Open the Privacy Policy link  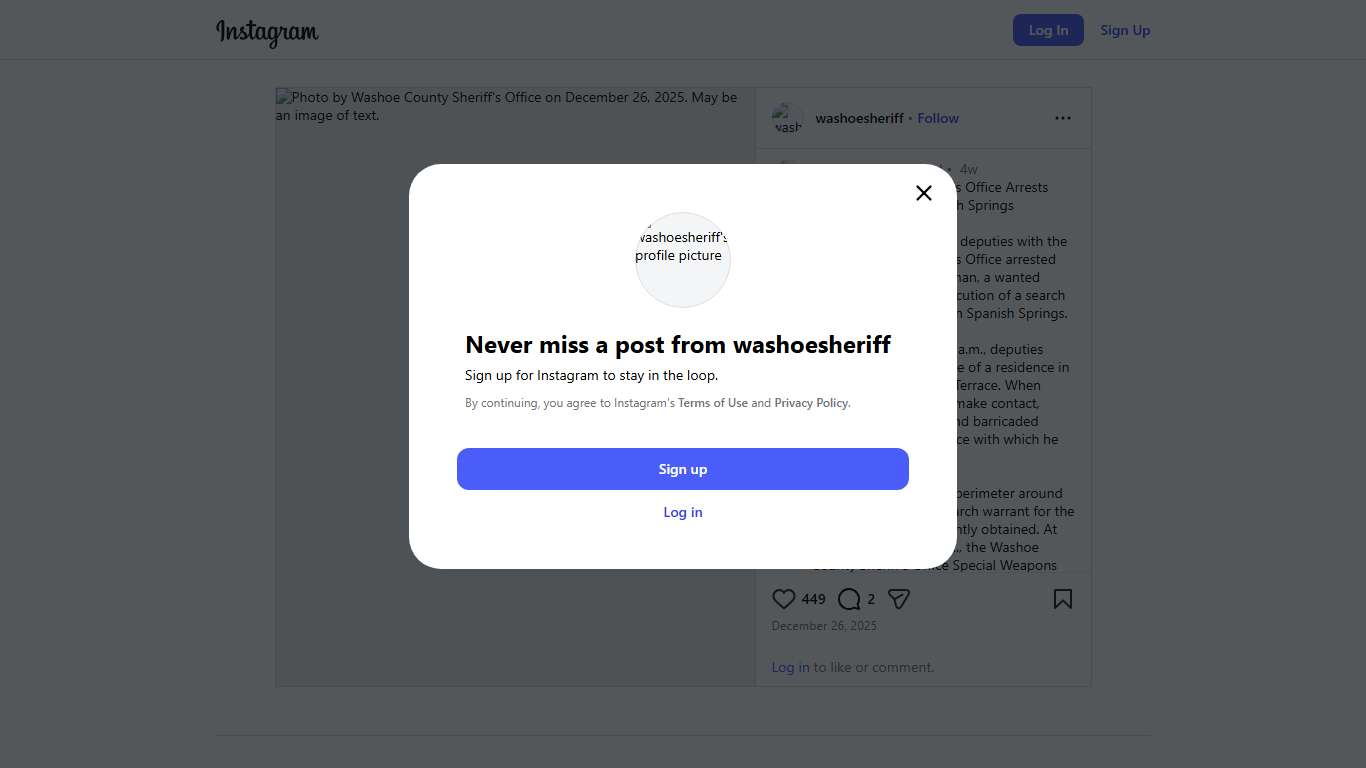pyautogui.click(x=811, y=403)
